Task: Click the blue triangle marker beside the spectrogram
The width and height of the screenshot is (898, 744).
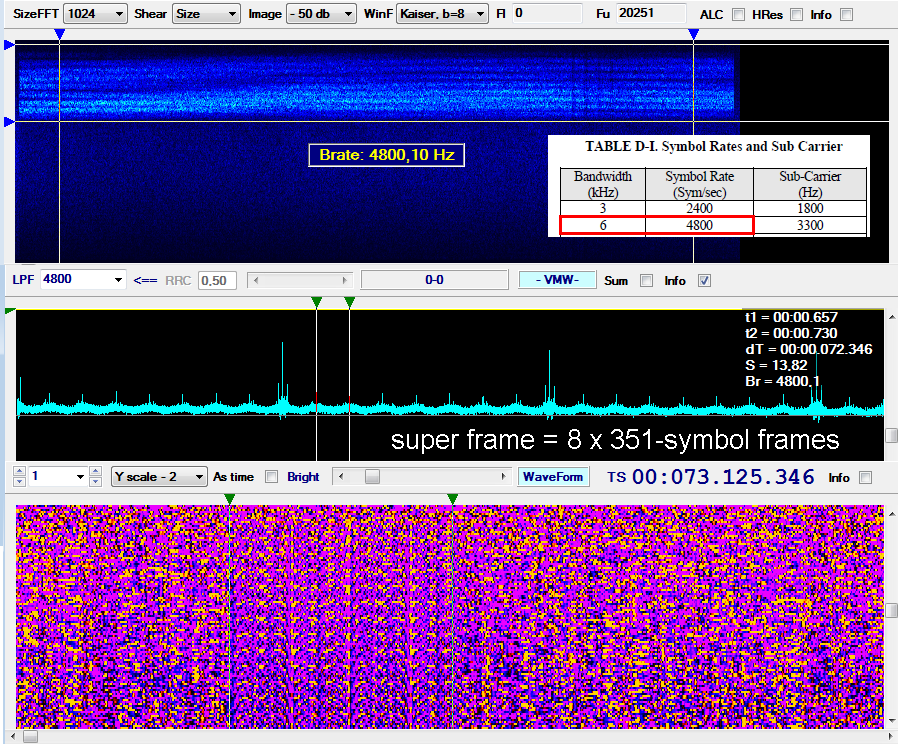Action: click(x=8, y=44)
